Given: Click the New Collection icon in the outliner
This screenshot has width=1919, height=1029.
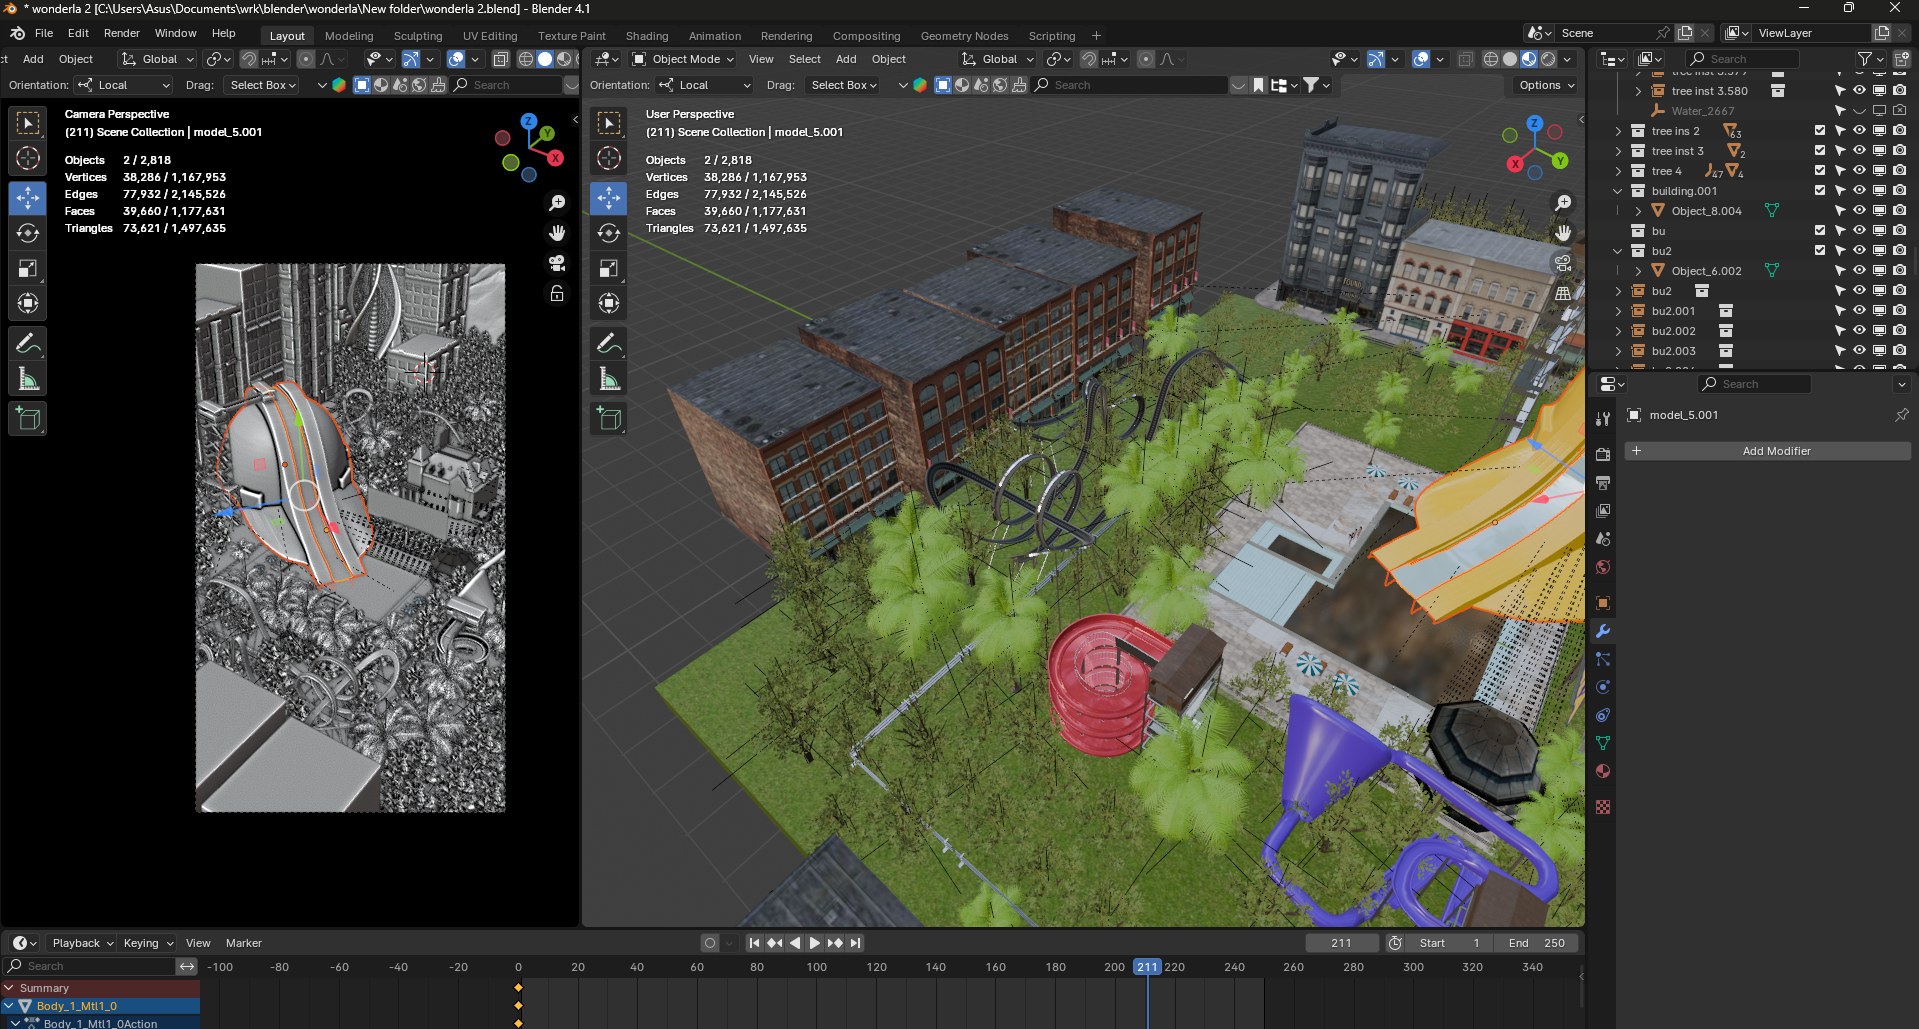Looking at the screenshot, I should (x=1901, y=59).
